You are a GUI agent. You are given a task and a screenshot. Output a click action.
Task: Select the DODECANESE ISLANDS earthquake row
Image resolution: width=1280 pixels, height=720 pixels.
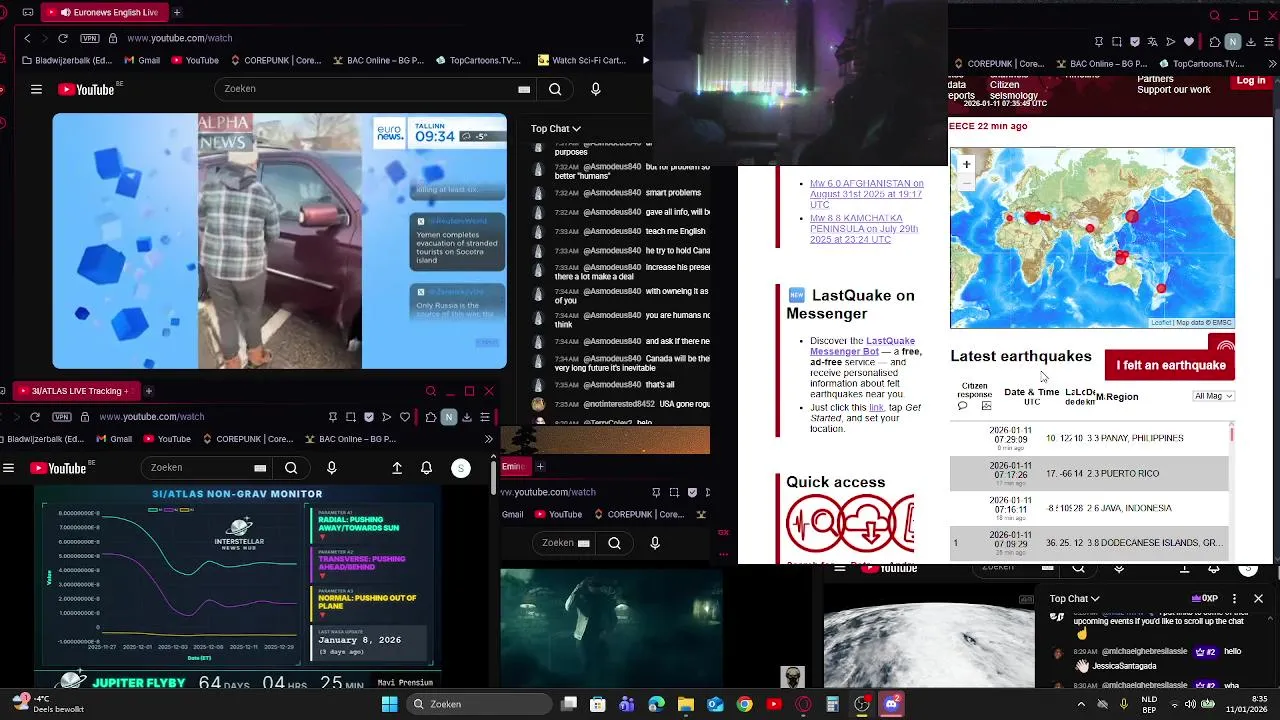(x=1089, y=543)
